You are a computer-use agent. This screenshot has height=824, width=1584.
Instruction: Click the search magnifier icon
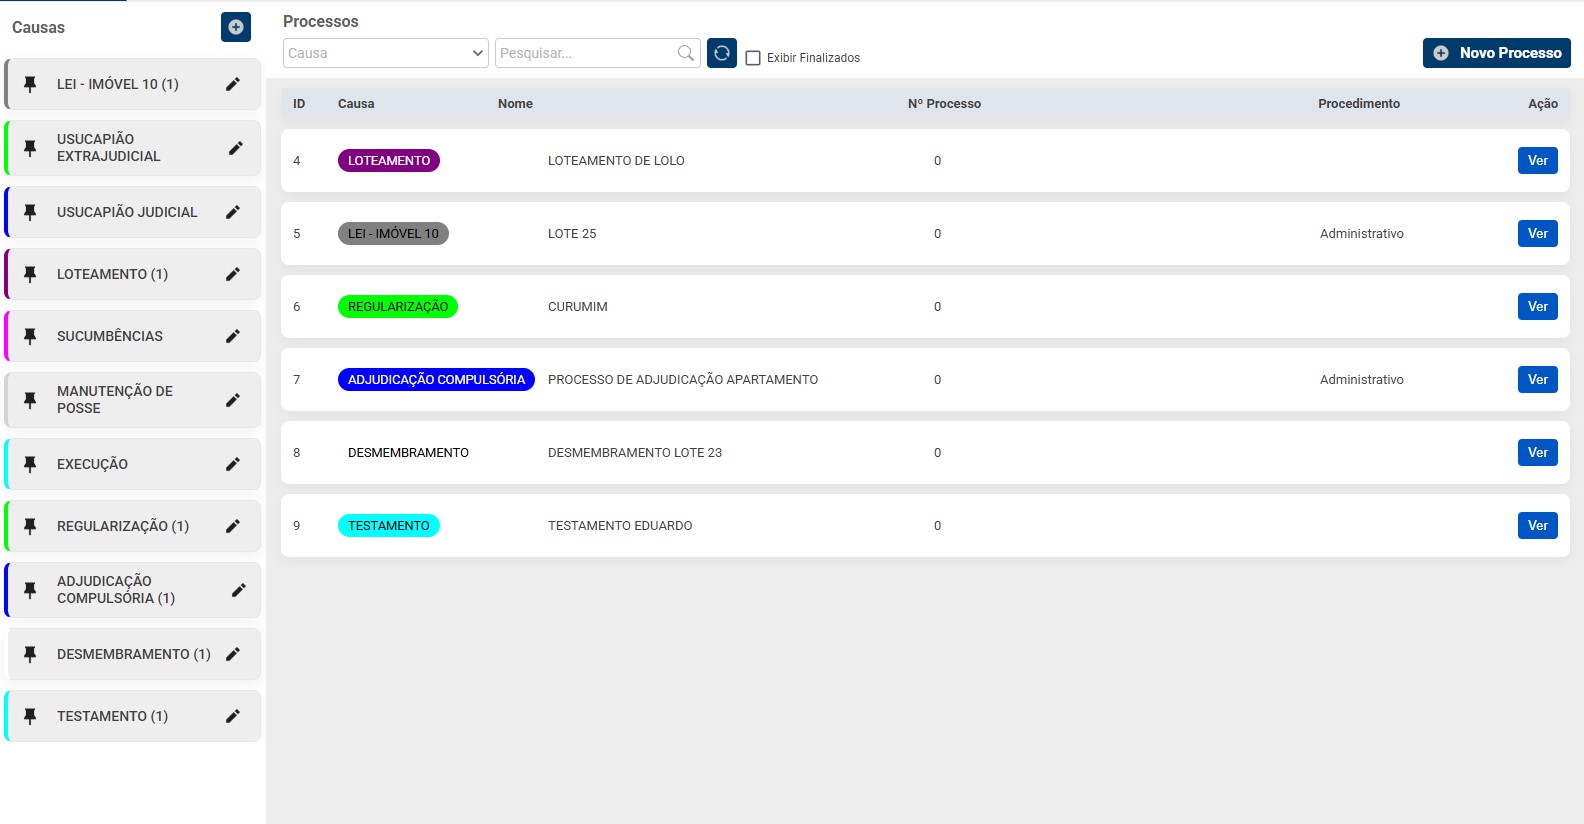(685, 53)
